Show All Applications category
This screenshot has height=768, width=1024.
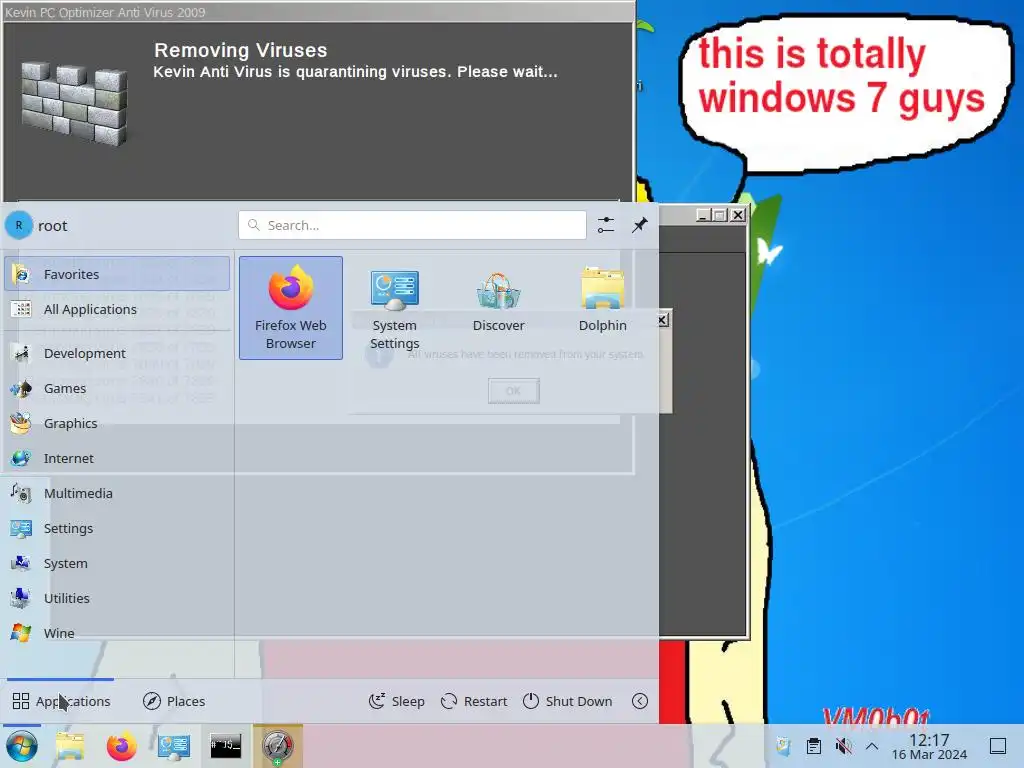click(117, 309)
